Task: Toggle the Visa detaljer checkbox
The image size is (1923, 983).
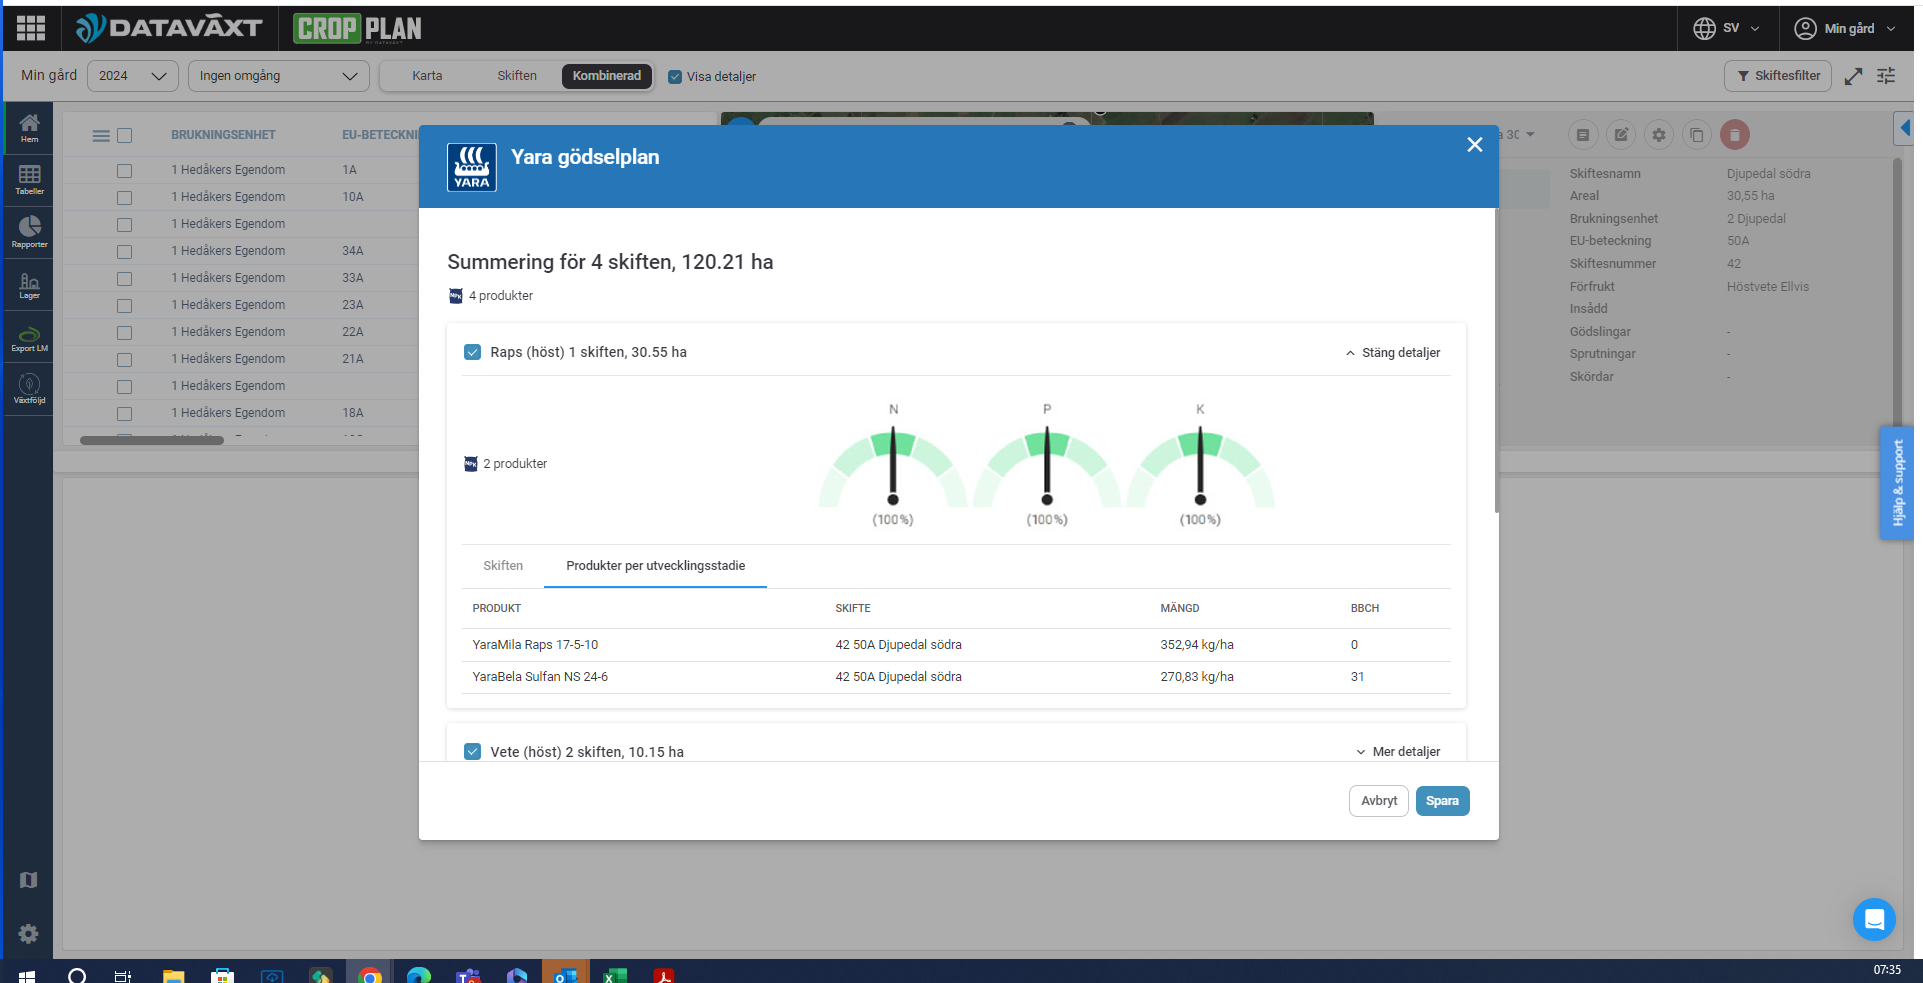Action: 675,77
